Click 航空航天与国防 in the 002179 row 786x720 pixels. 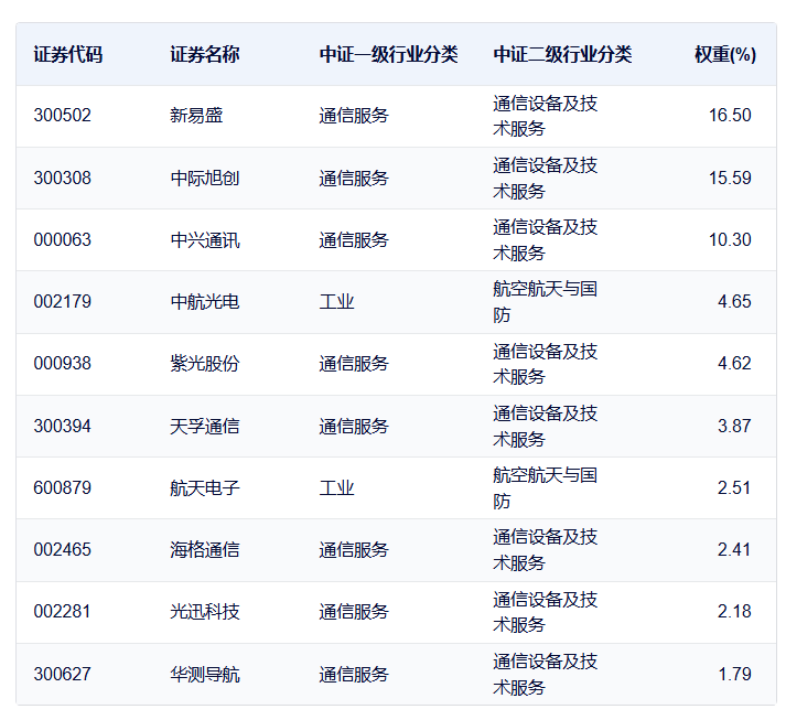pyautogui.click(x=545, y=302)
